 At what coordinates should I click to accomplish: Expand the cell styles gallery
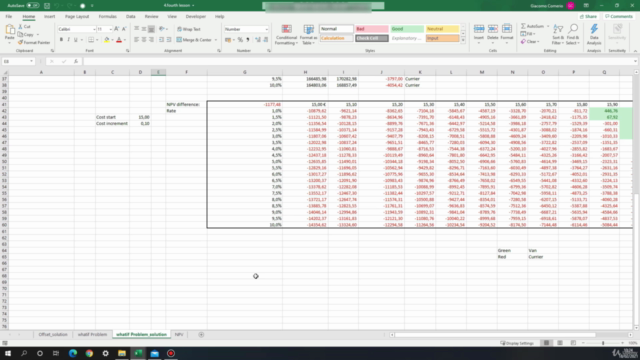[463, 40]
